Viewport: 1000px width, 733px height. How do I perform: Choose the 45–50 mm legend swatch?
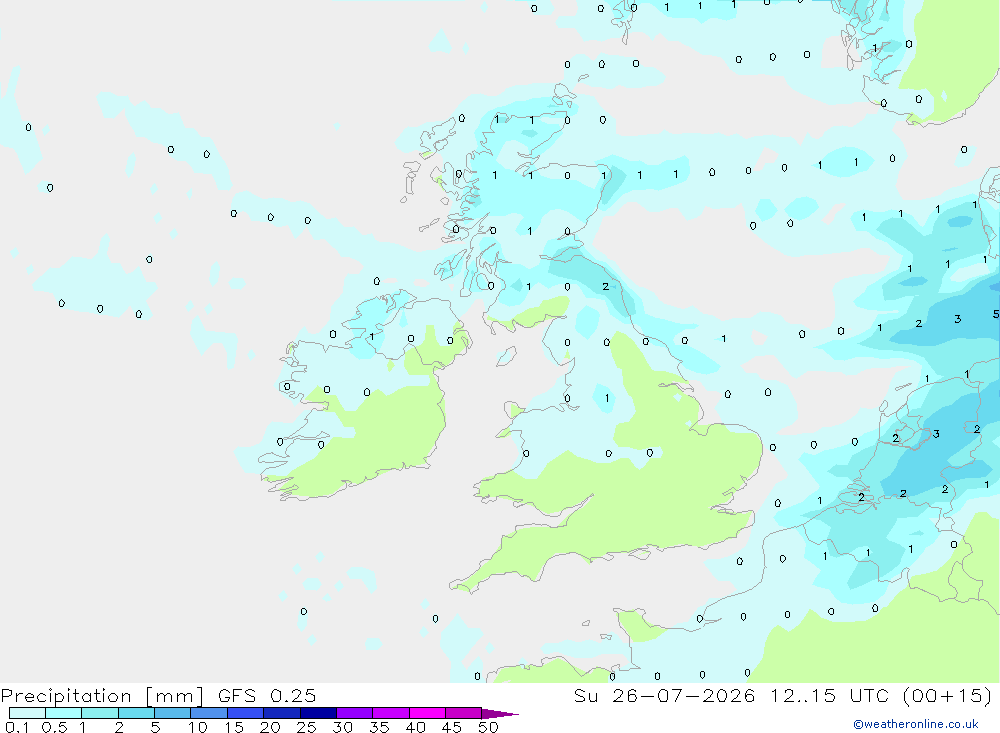point(463,713)
